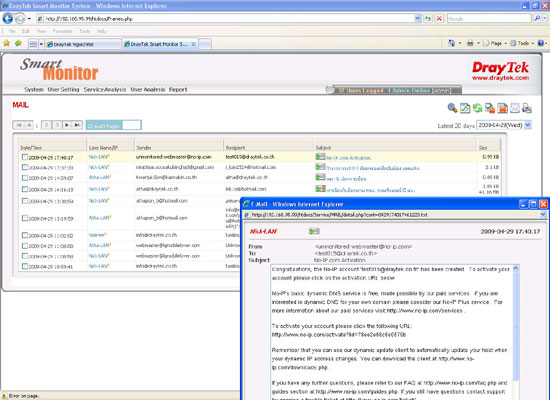Jump to last page with the pager end arrow
This screenshot has height=400, width=550.
coord(78,125)
